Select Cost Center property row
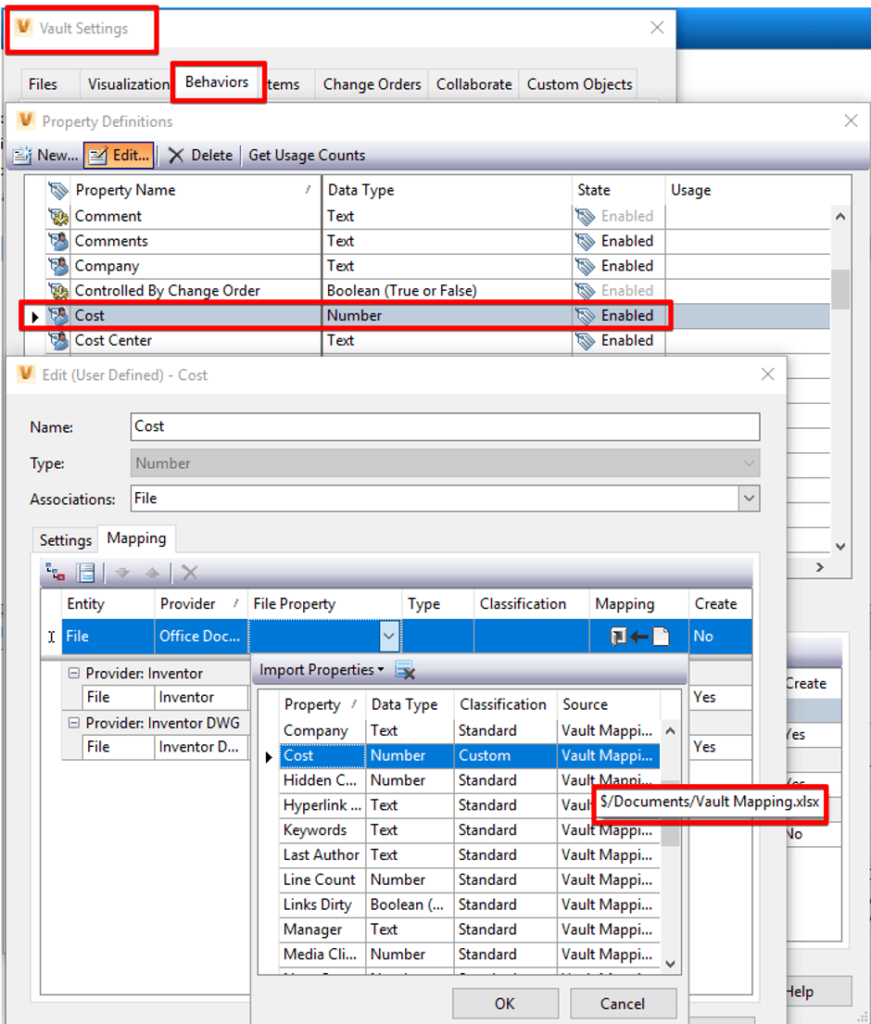Viewport: 871px width, 1024px height. tap(424, 340)
